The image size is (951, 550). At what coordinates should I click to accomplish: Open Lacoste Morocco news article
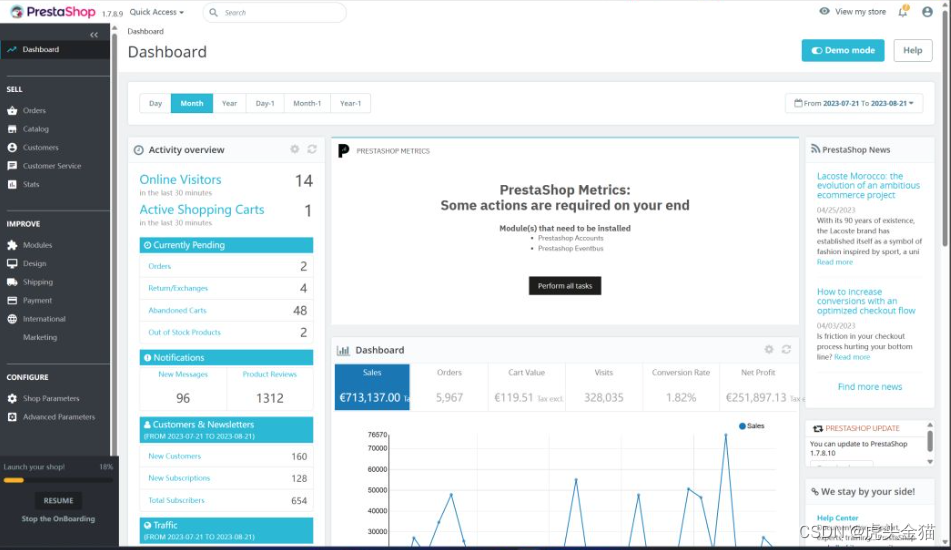click(868, 186)
